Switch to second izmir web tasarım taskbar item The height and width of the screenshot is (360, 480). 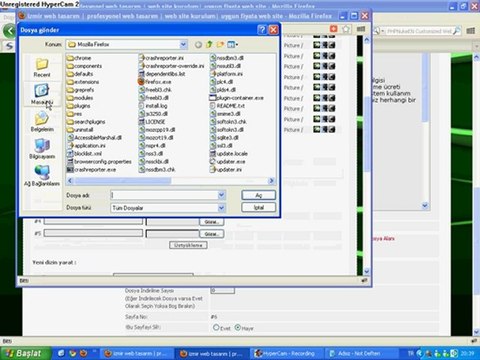coord(212,353)
